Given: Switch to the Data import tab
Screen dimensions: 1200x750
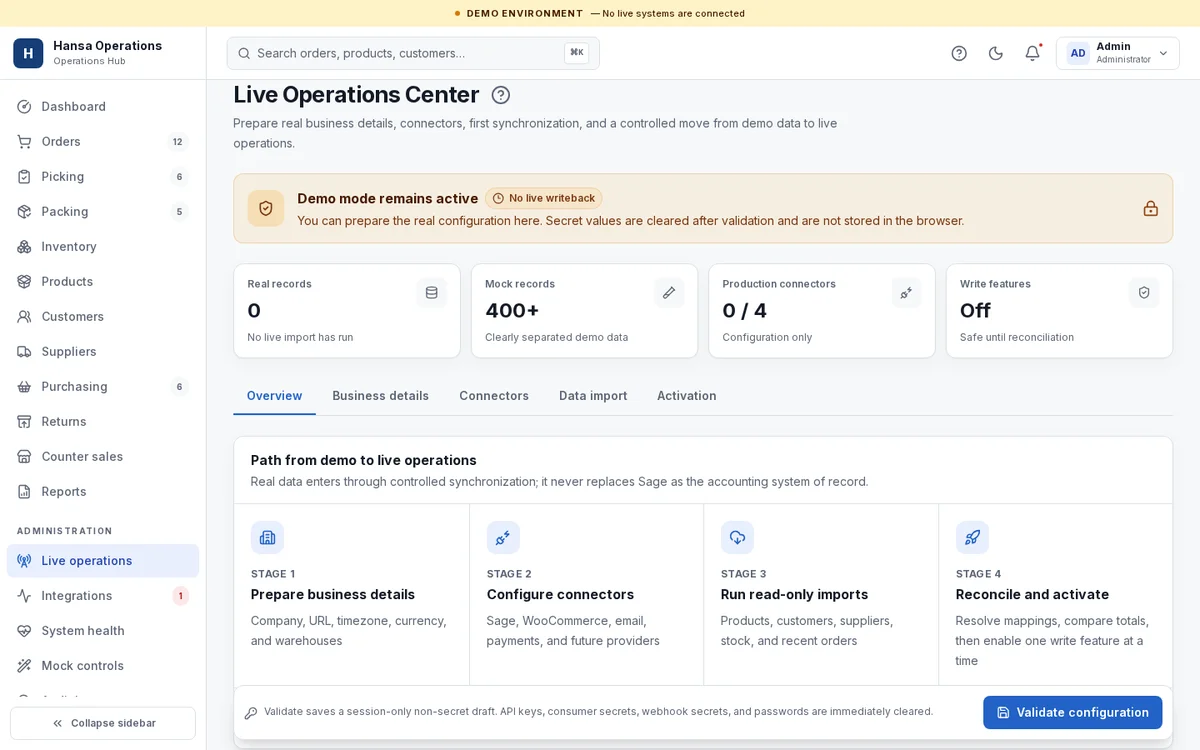Looking at the screenshot, I should click(x=593, y=396).
